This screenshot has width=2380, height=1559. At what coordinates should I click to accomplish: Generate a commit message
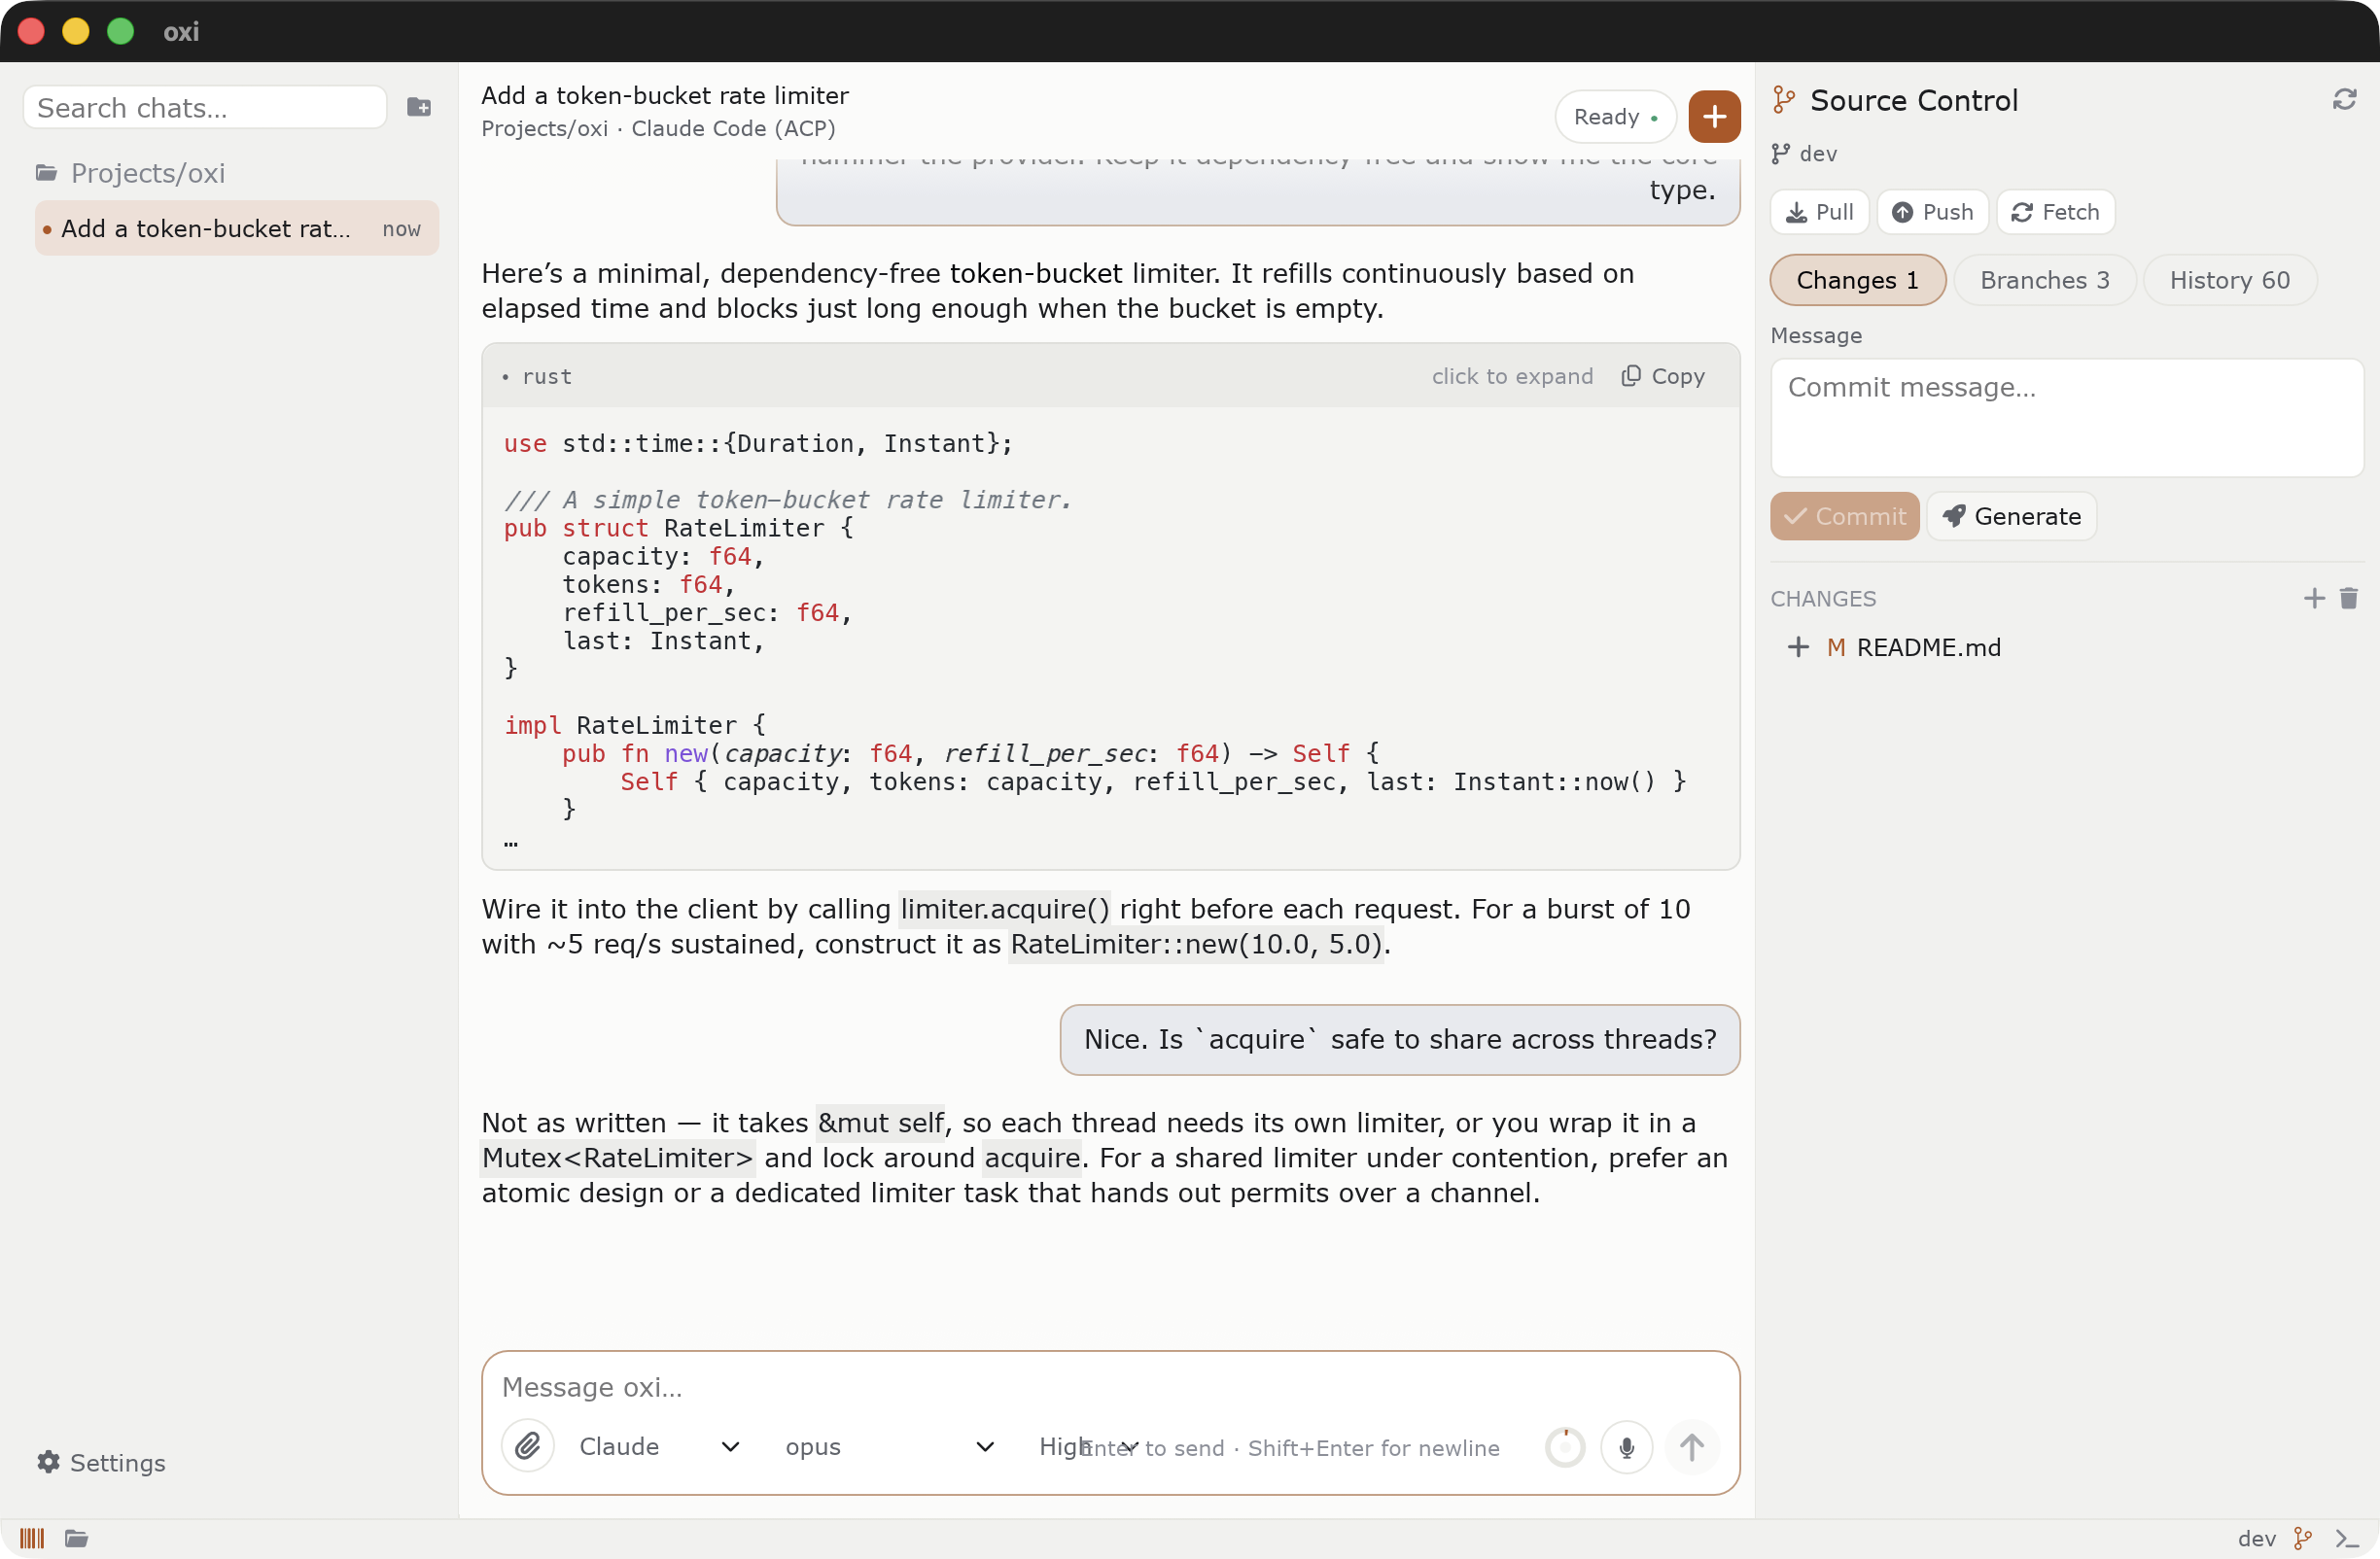[x=2011, y=516]
